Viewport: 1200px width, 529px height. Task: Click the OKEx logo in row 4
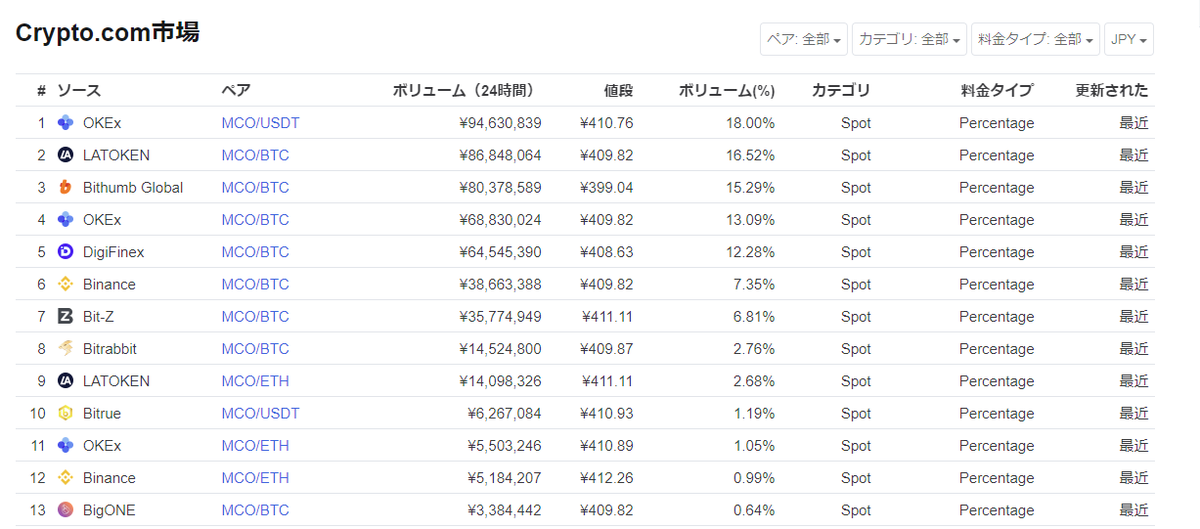point(66,220)
